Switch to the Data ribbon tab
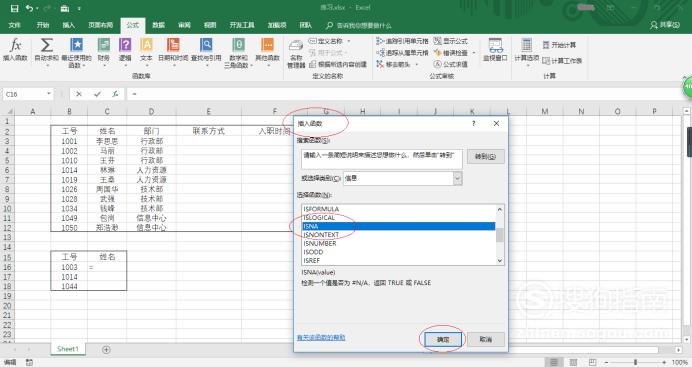This screenshot has height=367, width=692. coord(158,25)
